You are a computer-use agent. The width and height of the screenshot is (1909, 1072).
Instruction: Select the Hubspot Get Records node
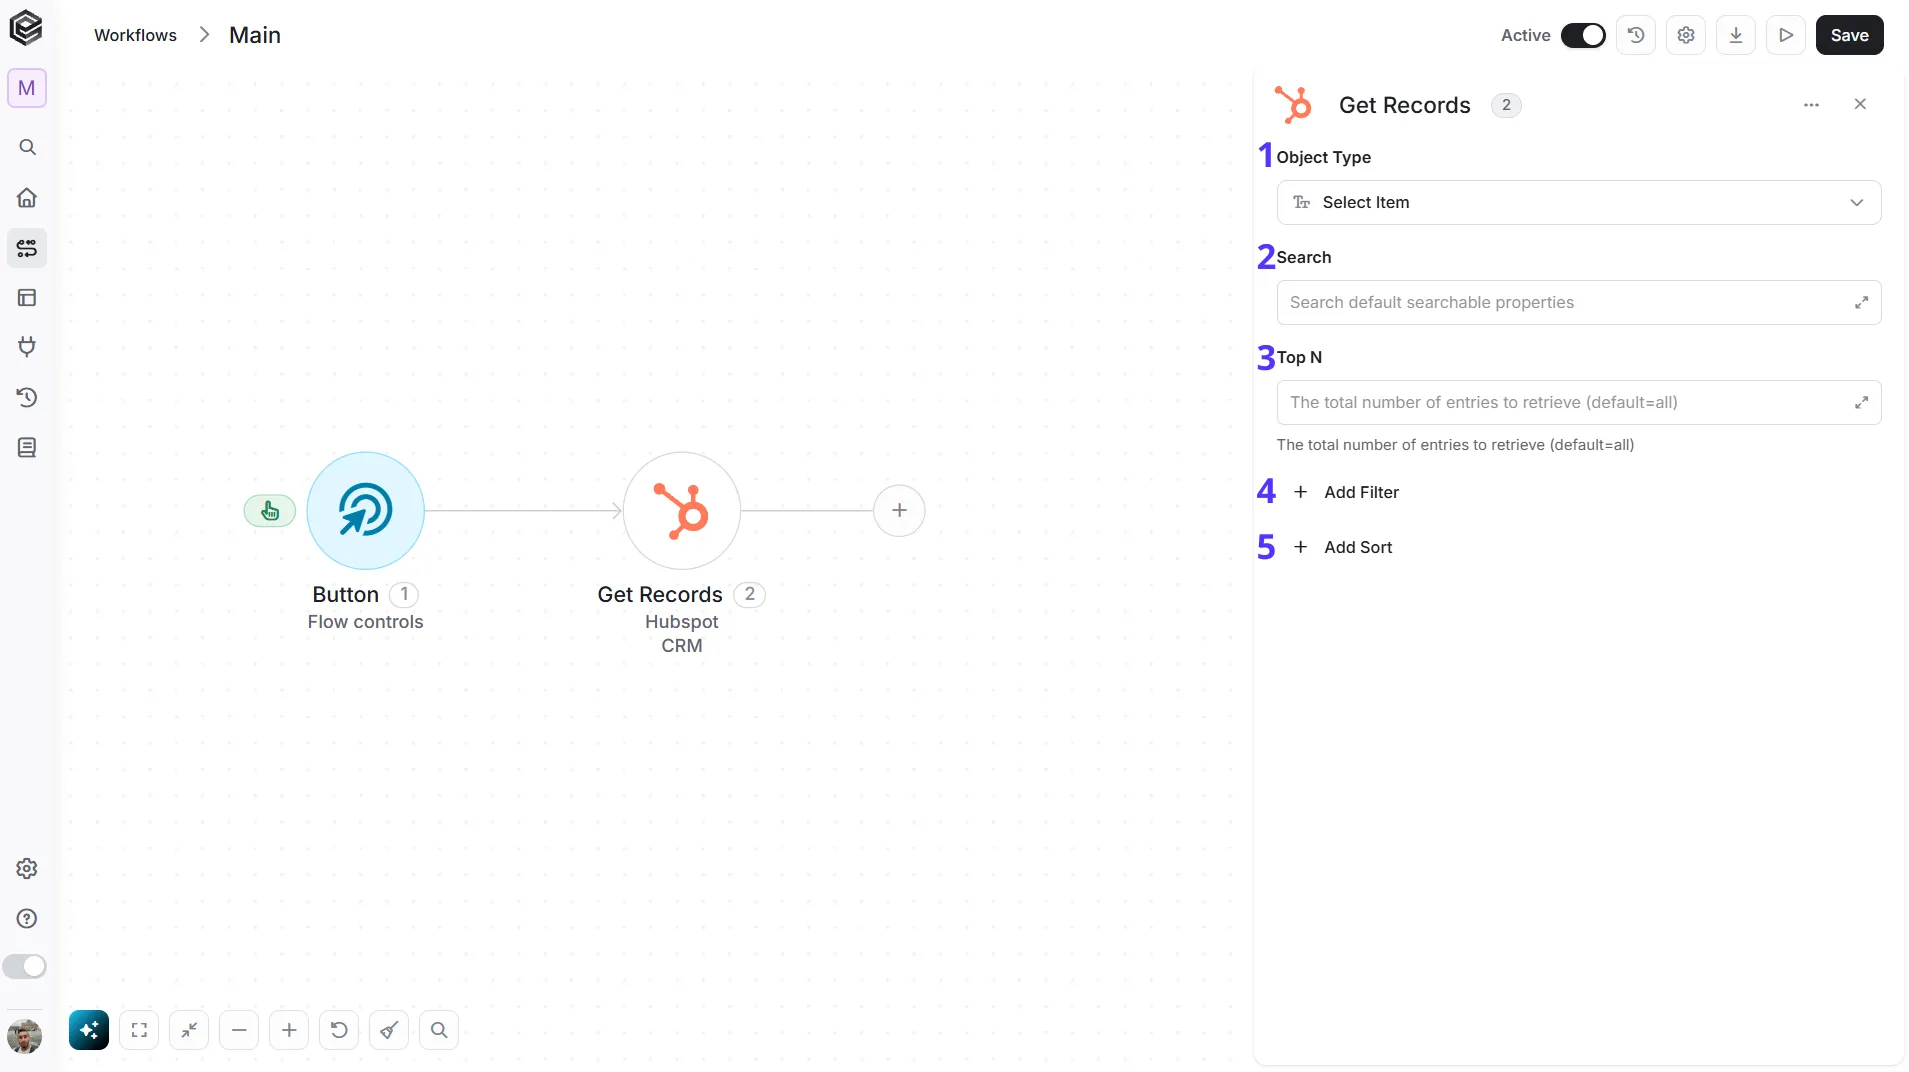click(x=682, y=510)
